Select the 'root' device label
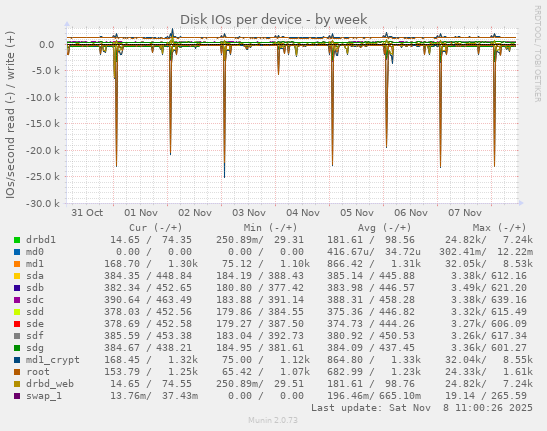547x431 pixels. point(38,372)
